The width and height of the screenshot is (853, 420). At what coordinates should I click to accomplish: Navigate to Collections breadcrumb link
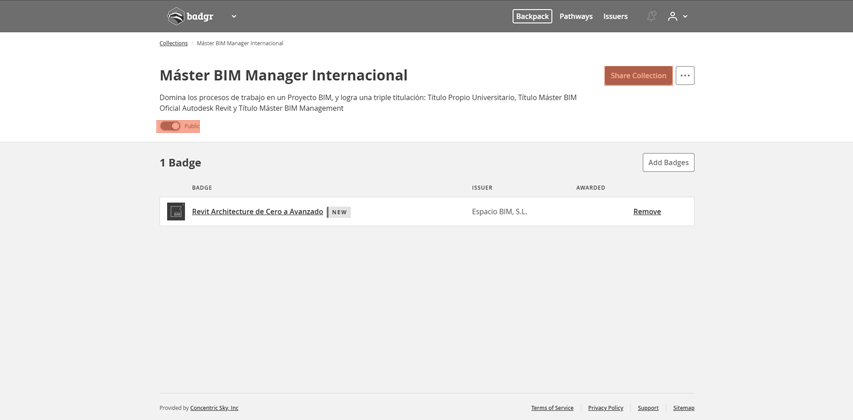click(174, 43)
